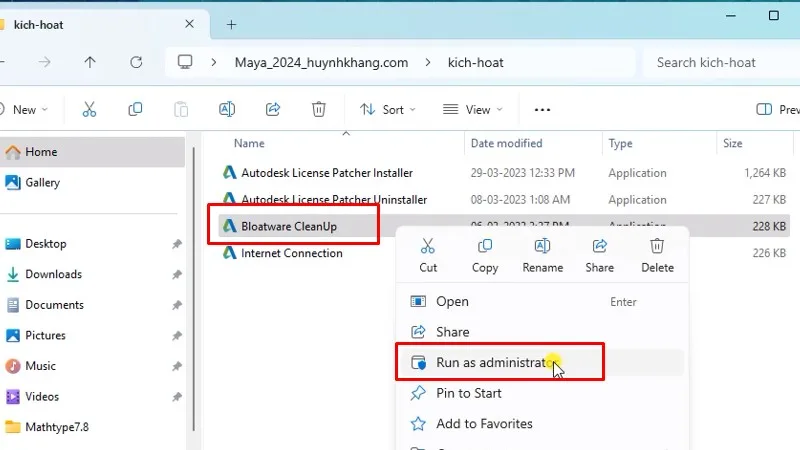Click Run as administrator
Screen dimensions: 800x450
pos(540,363)
